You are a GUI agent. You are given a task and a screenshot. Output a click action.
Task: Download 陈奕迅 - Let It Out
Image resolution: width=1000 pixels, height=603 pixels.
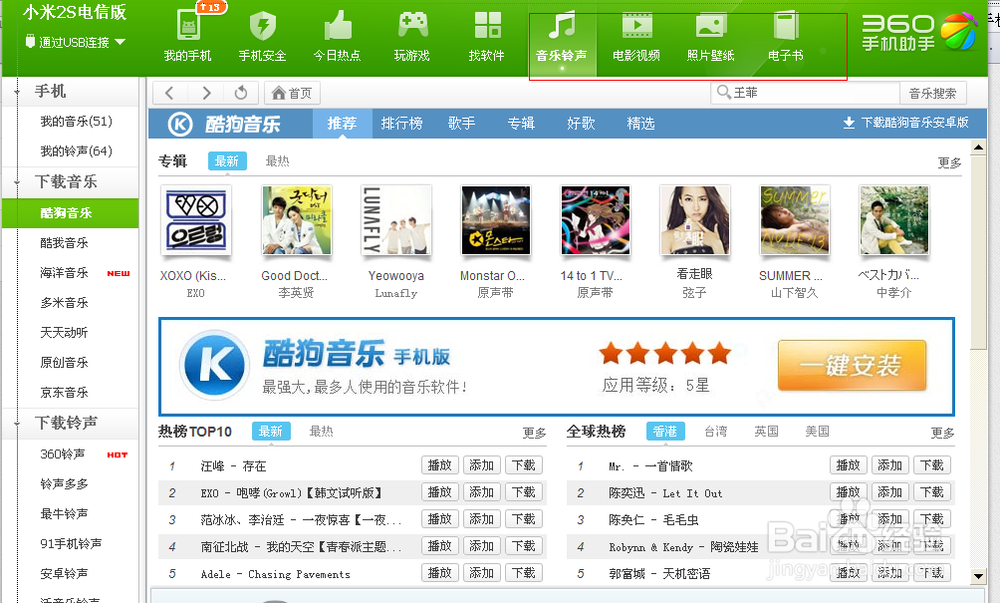point(932,492)
